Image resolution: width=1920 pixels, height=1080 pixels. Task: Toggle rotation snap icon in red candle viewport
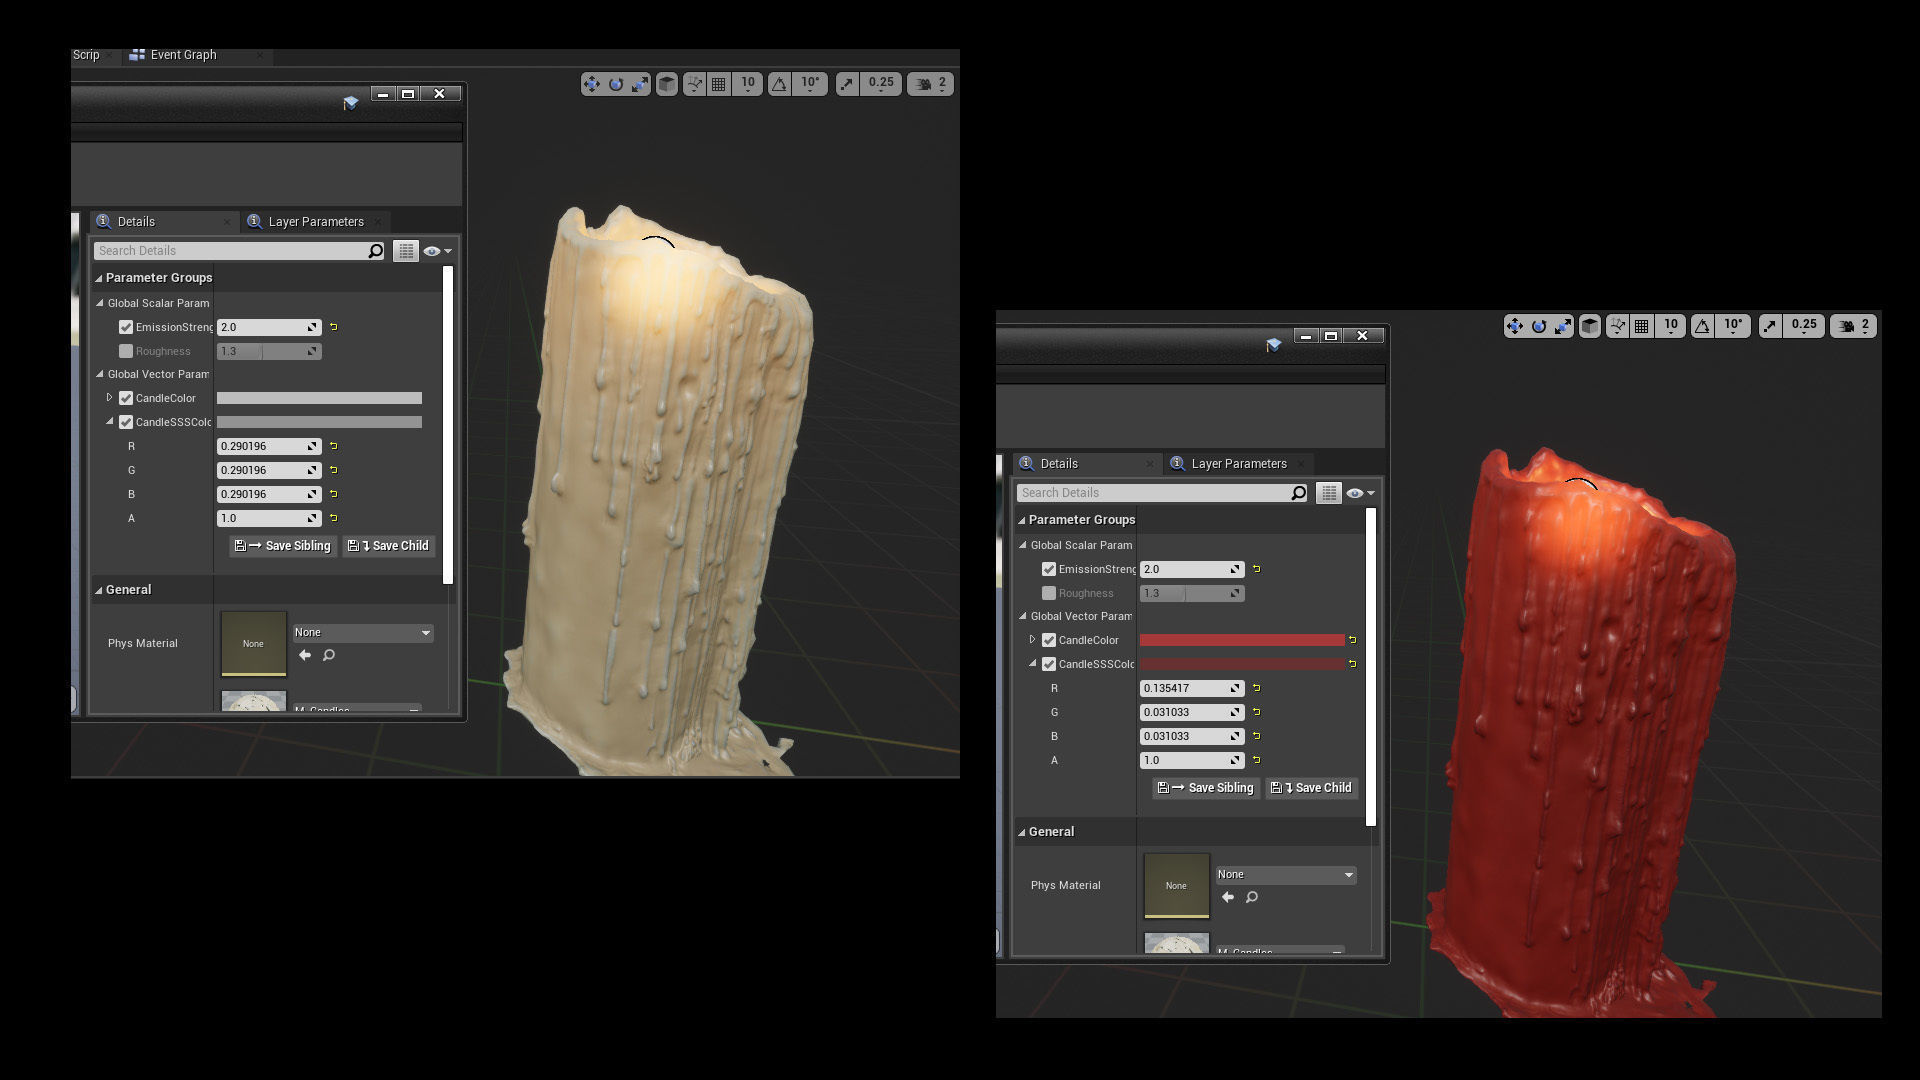(x=1702, y=326)
